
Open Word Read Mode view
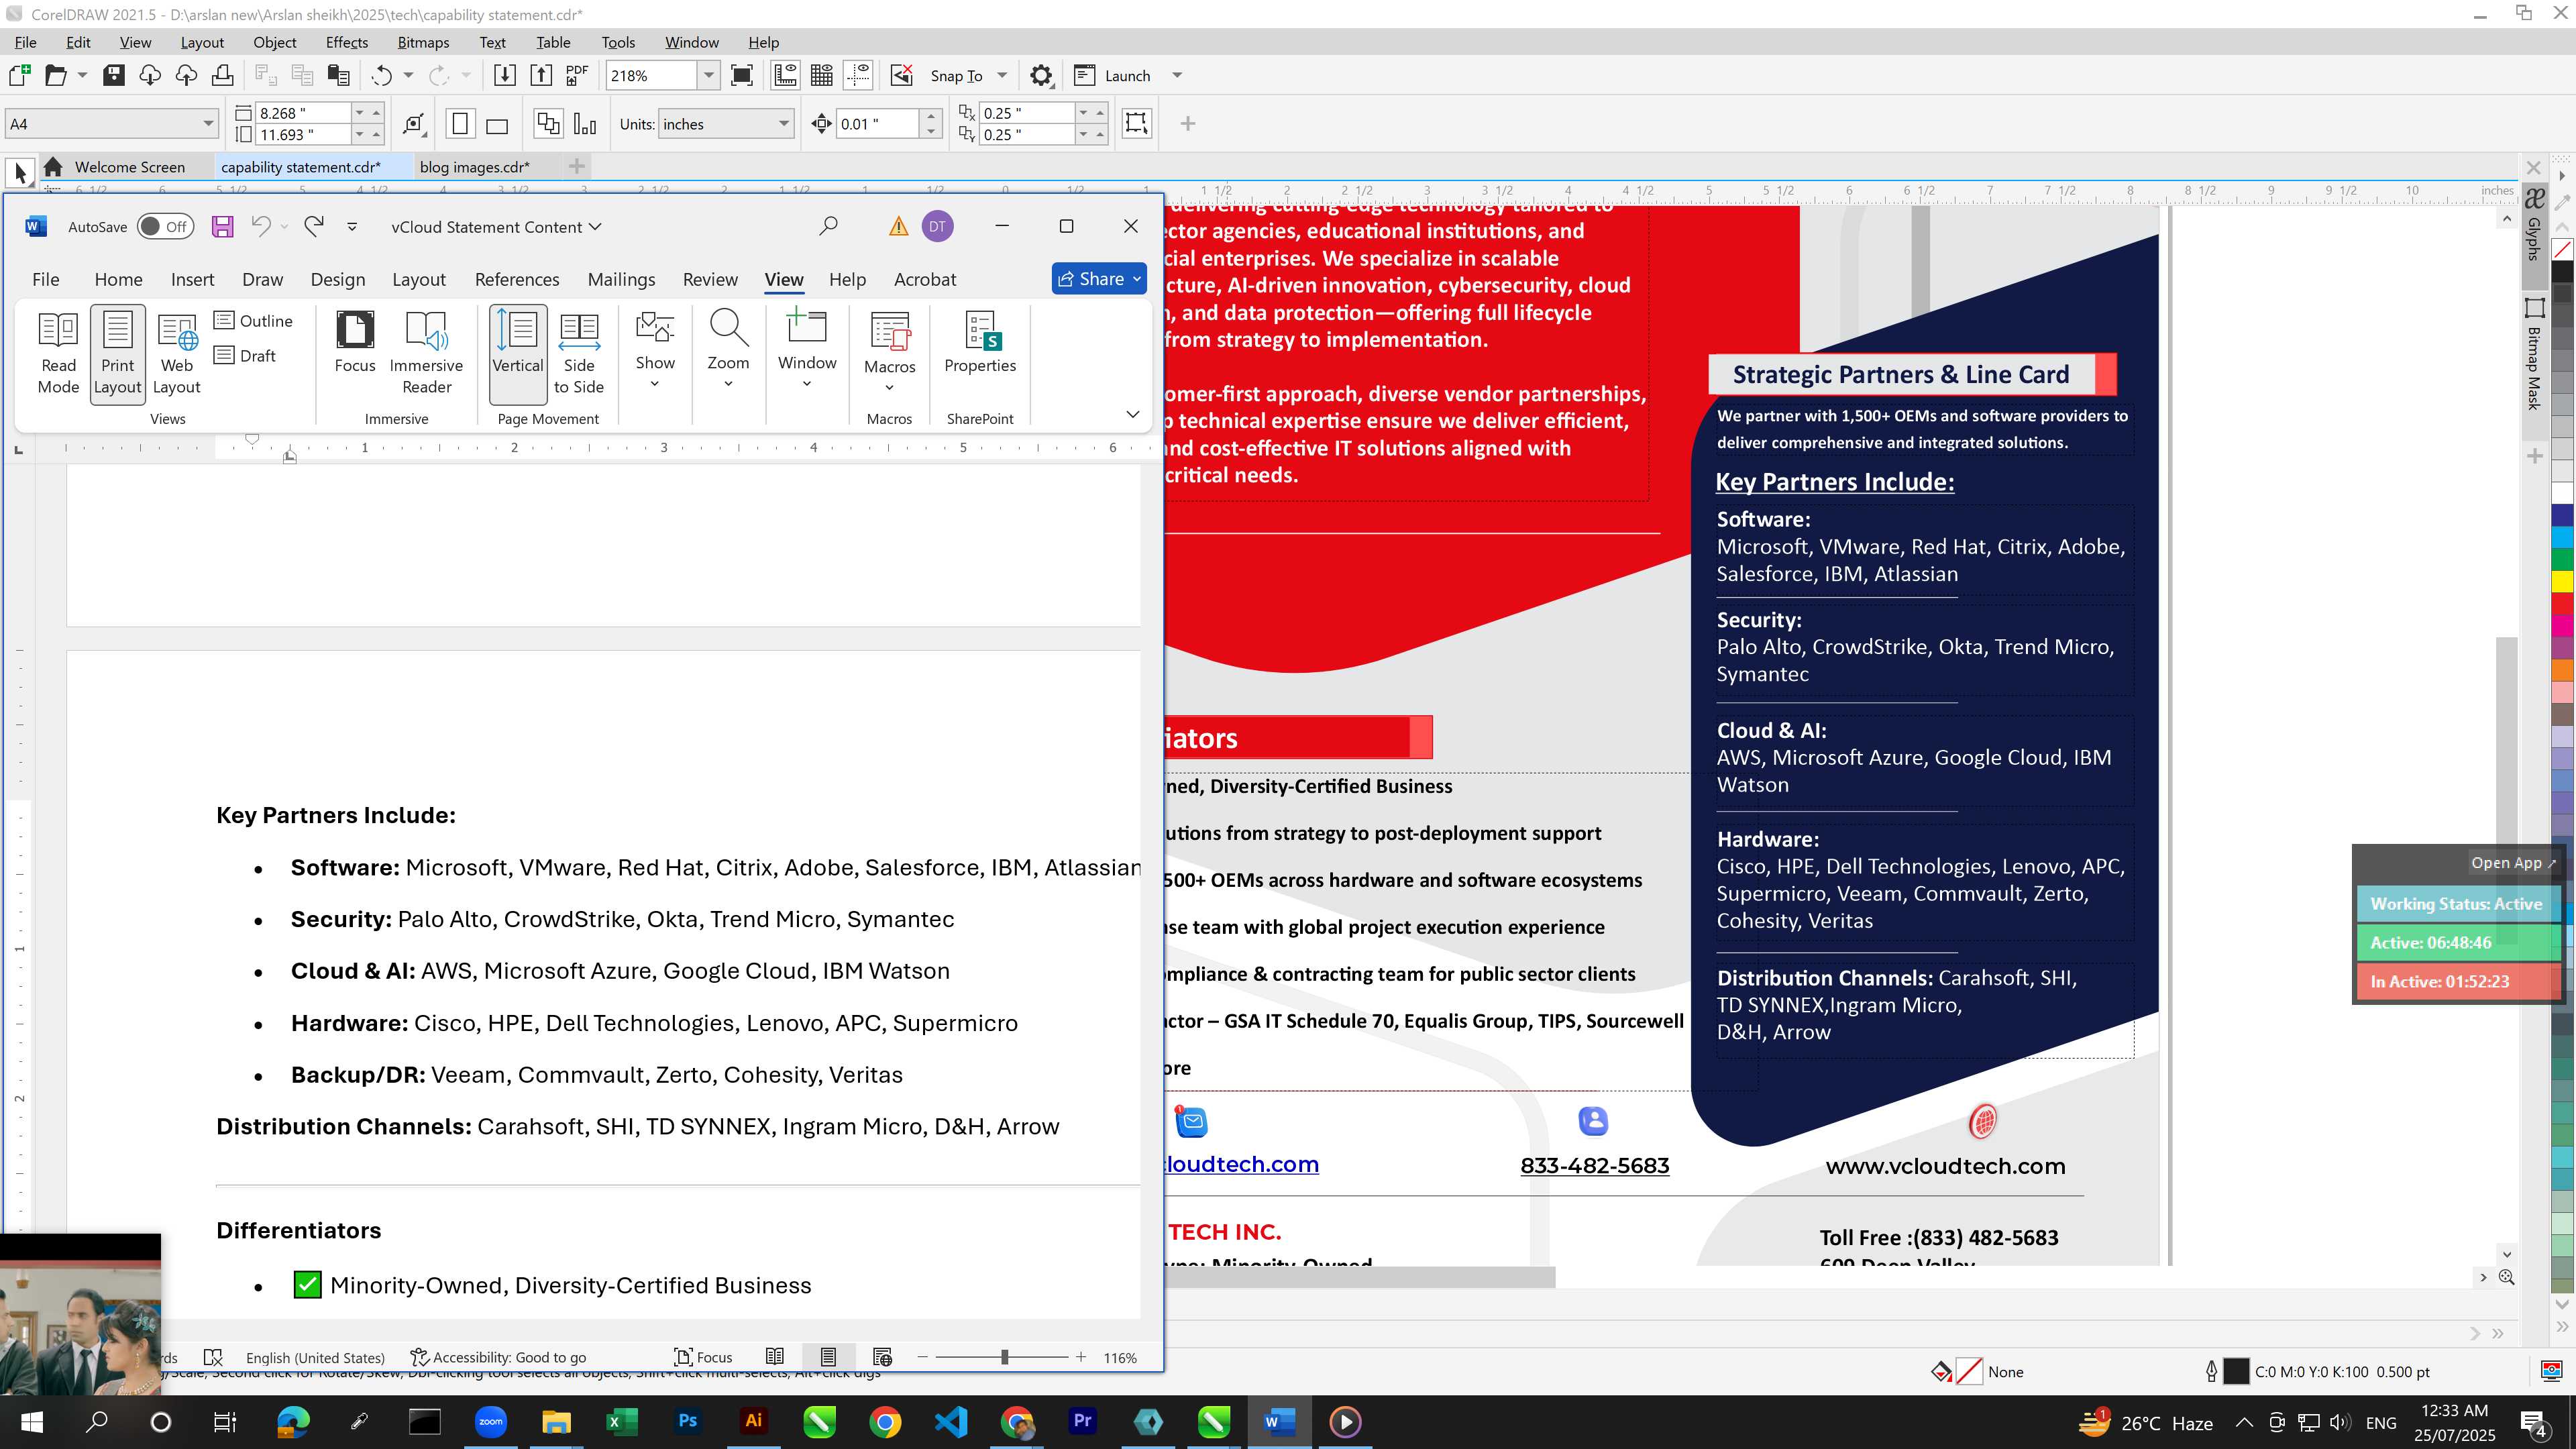[58, 353]
